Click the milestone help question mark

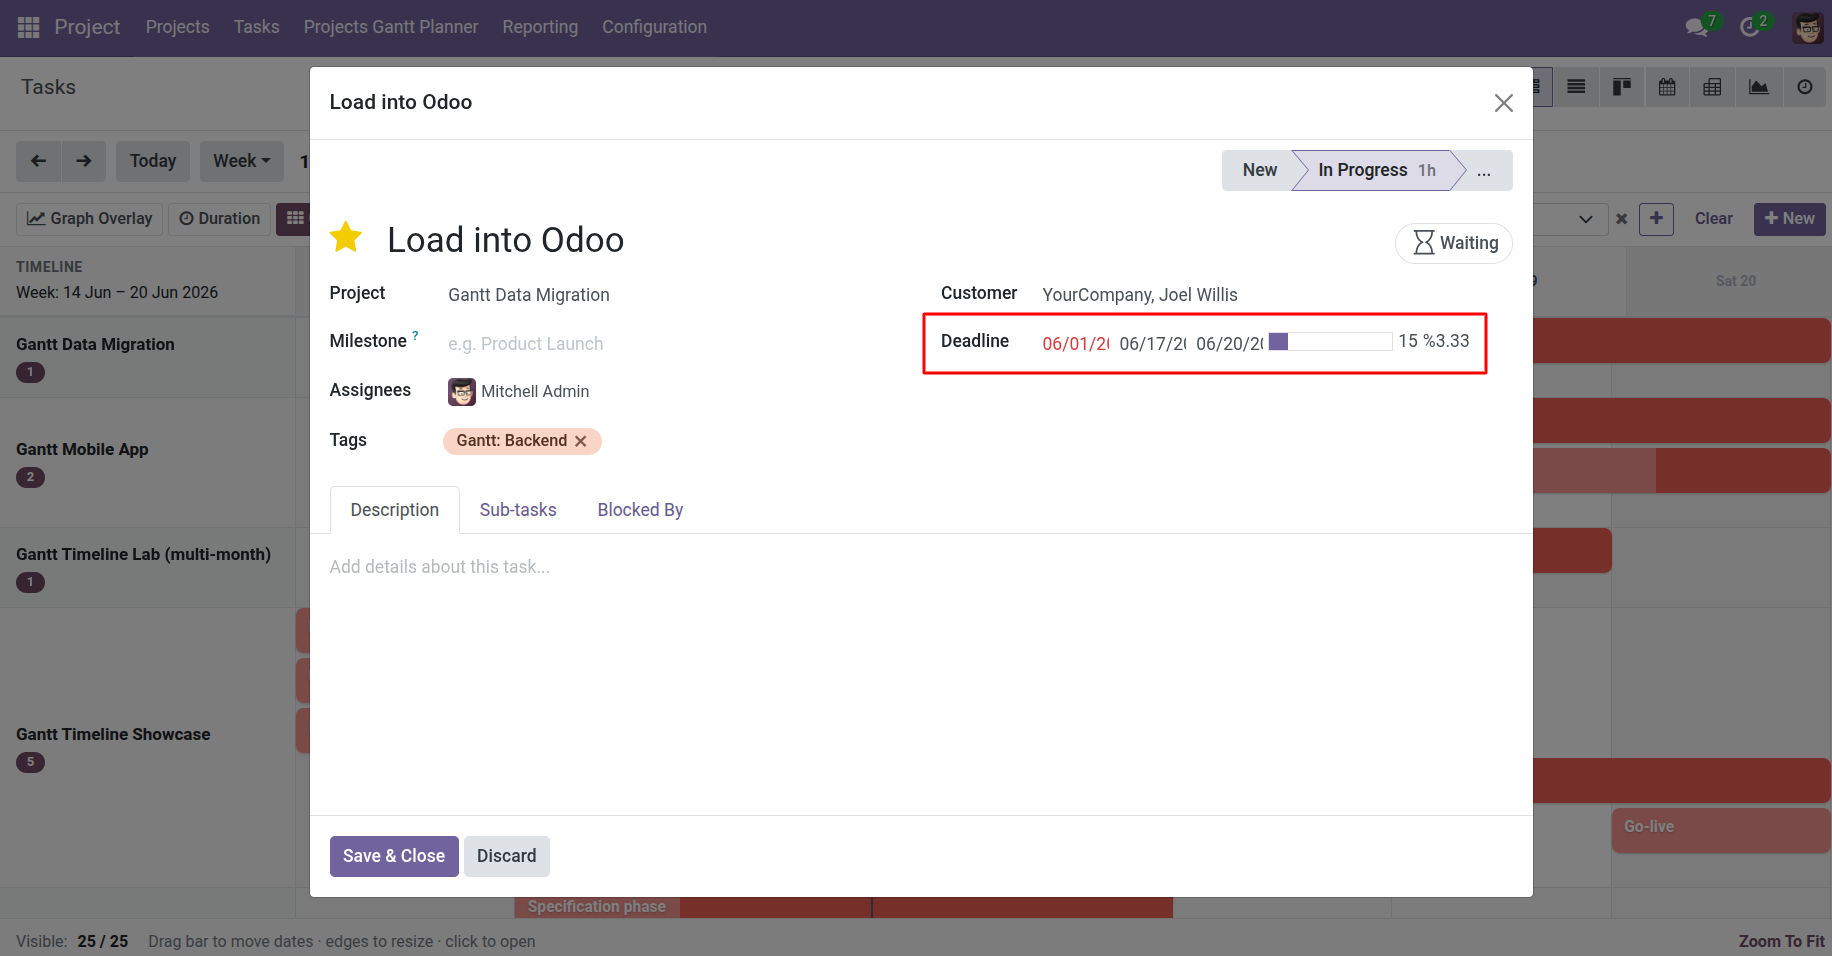tap(415, 336)
